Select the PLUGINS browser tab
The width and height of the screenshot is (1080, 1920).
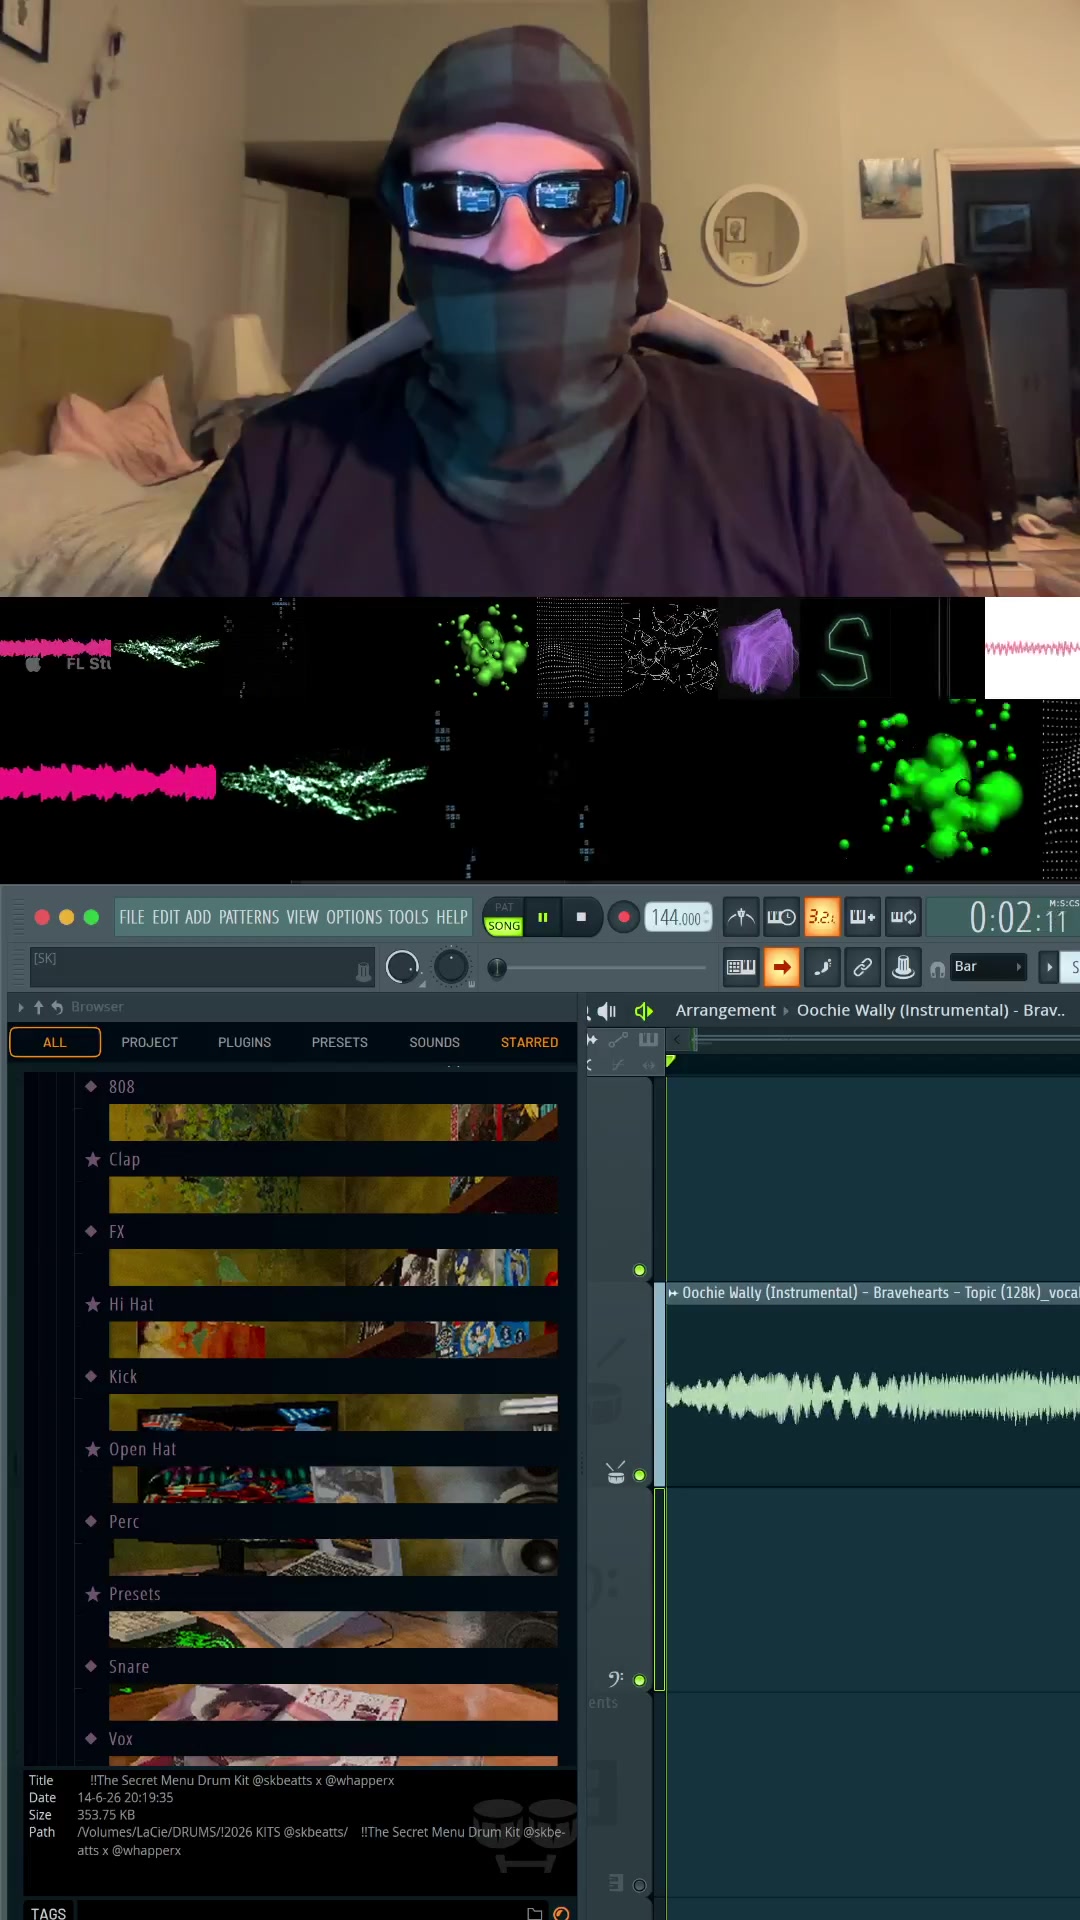(245, 1042)
